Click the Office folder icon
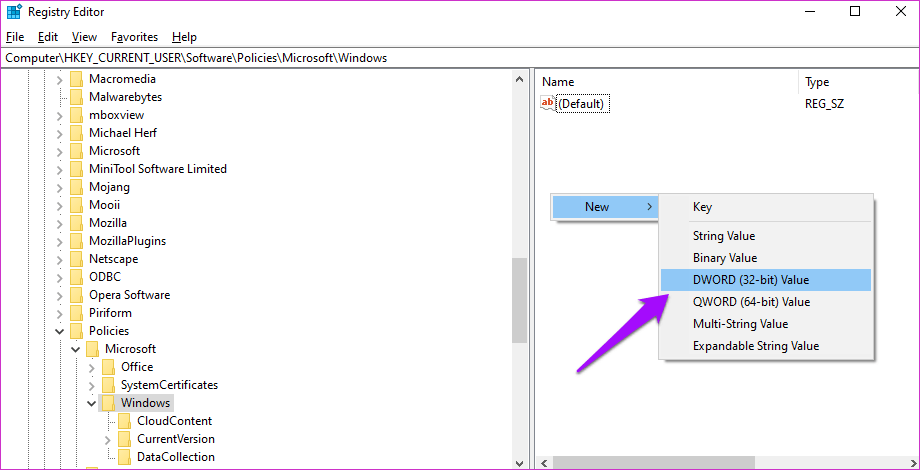This screenshot has width=920, height=470. [109, 367]
